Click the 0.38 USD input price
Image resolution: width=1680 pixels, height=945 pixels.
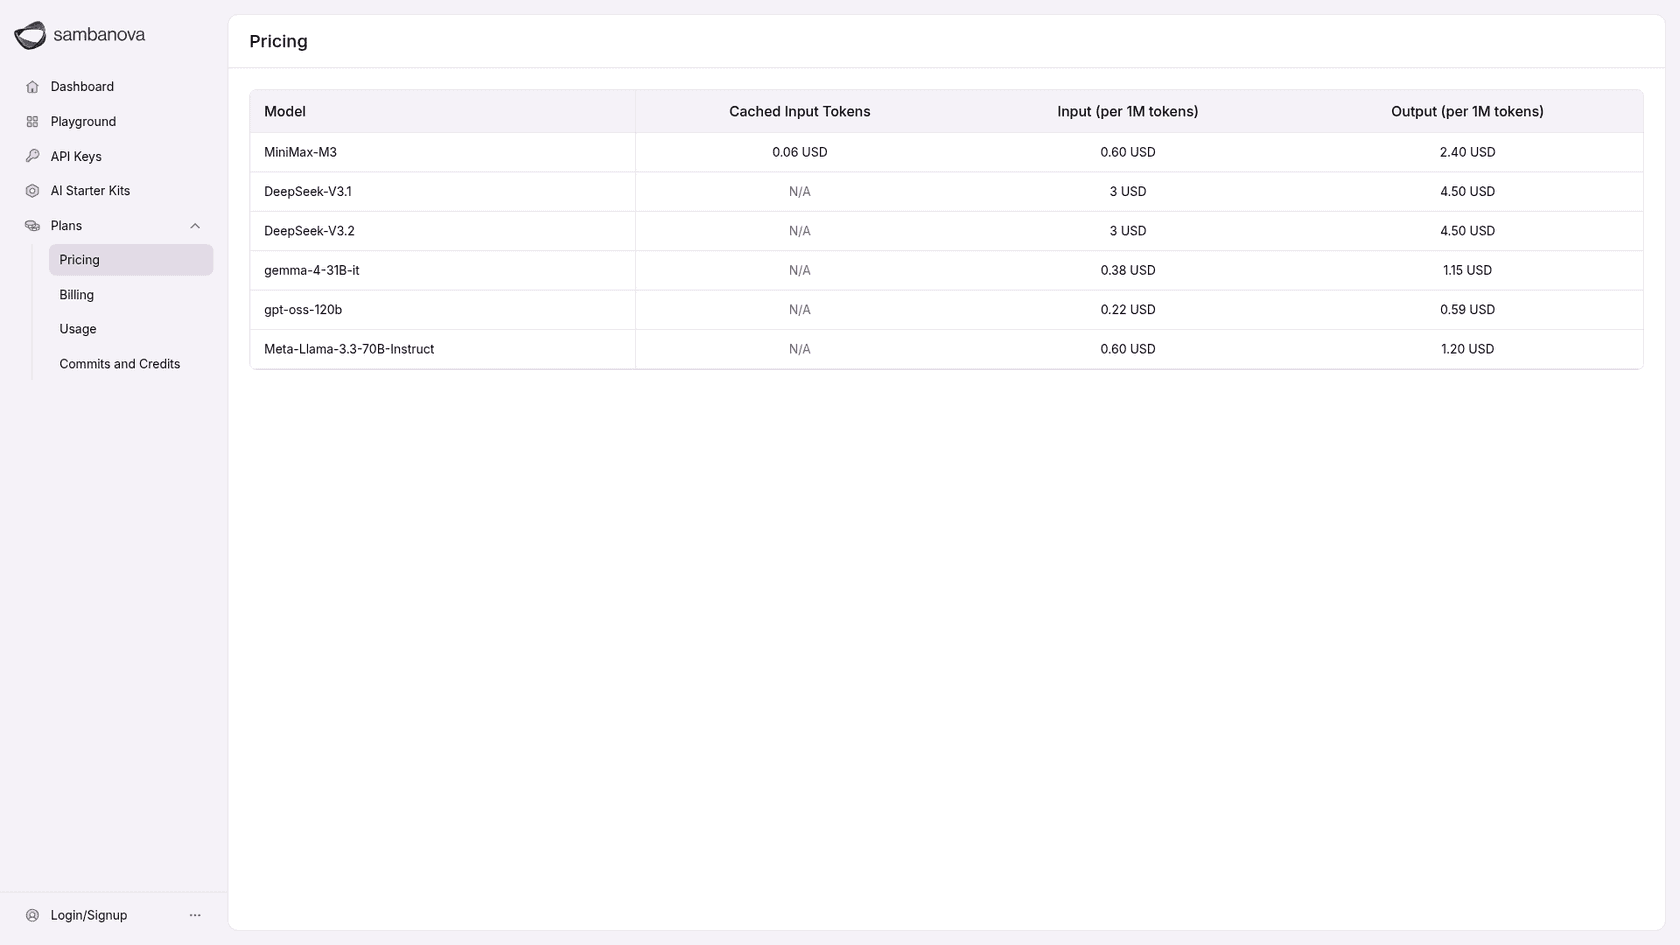point(1128,271)
